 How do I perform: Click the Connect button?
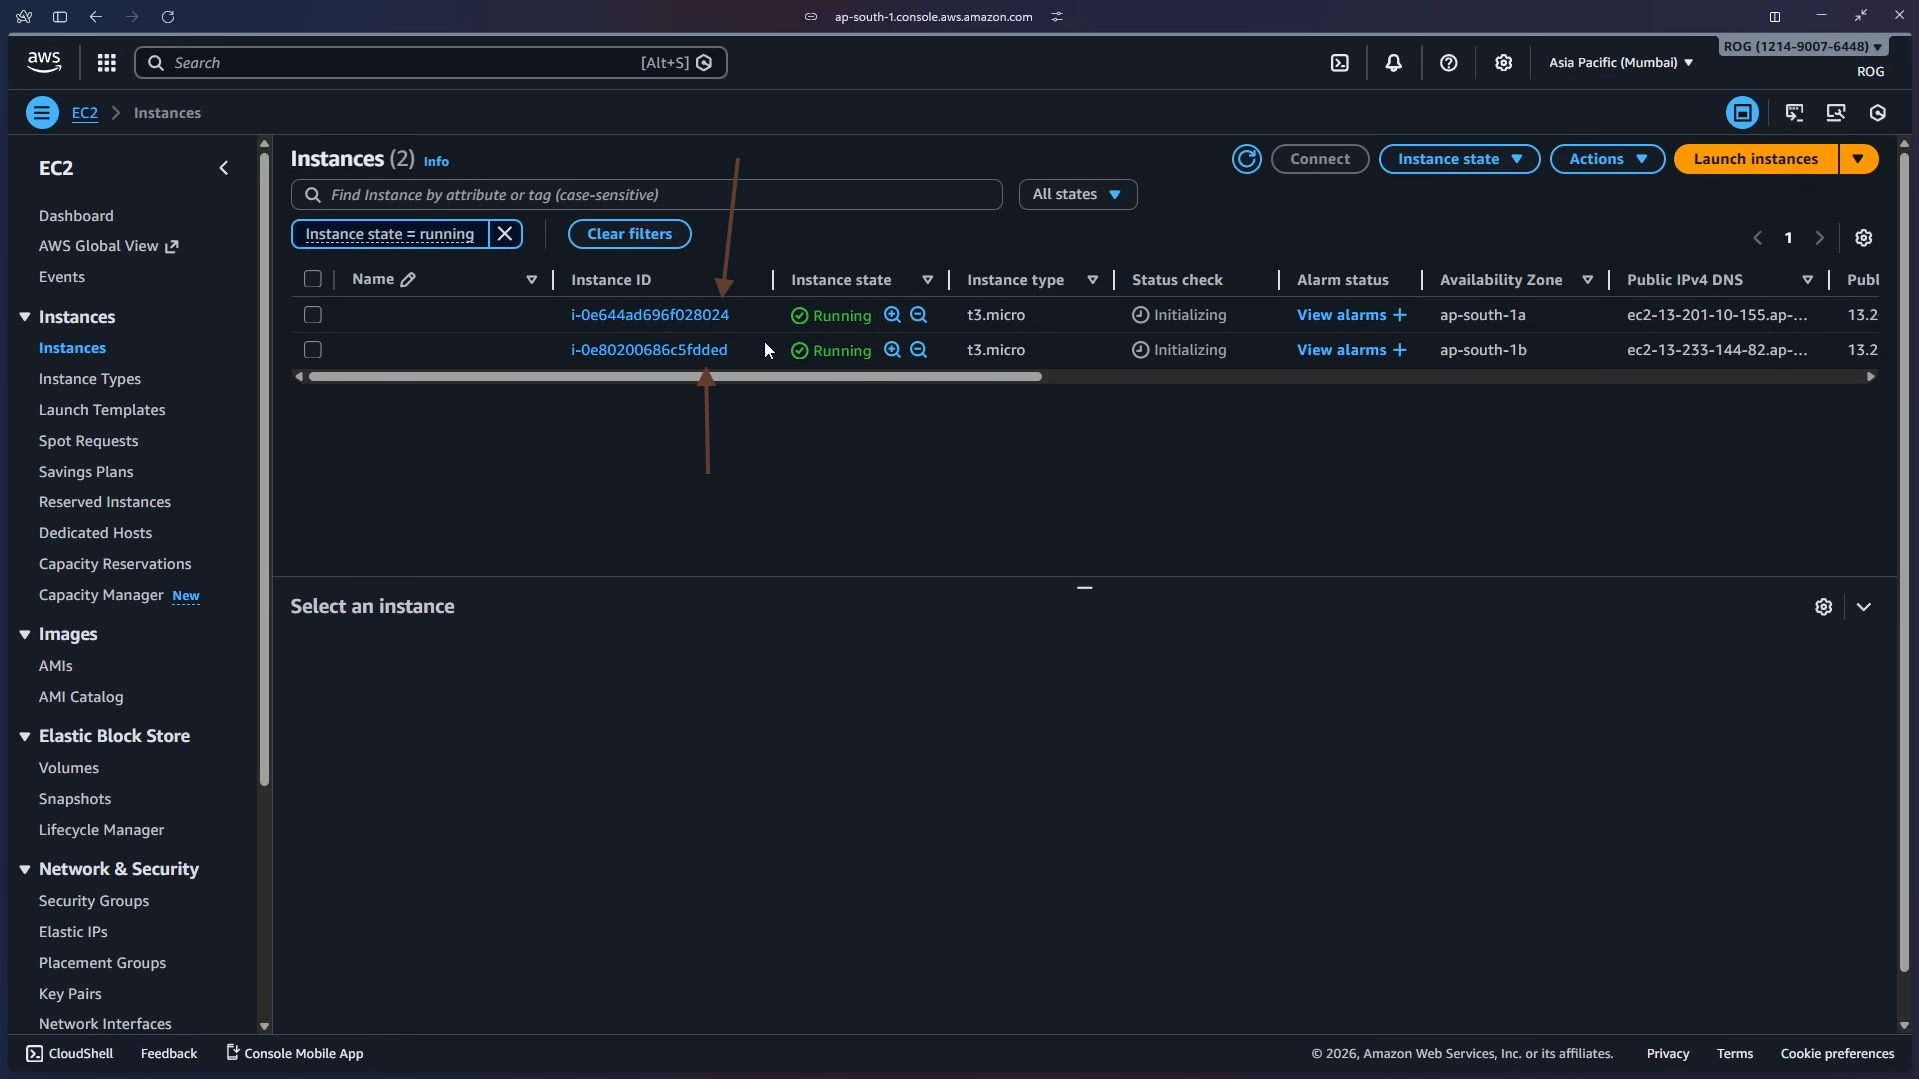point(1320,158)
